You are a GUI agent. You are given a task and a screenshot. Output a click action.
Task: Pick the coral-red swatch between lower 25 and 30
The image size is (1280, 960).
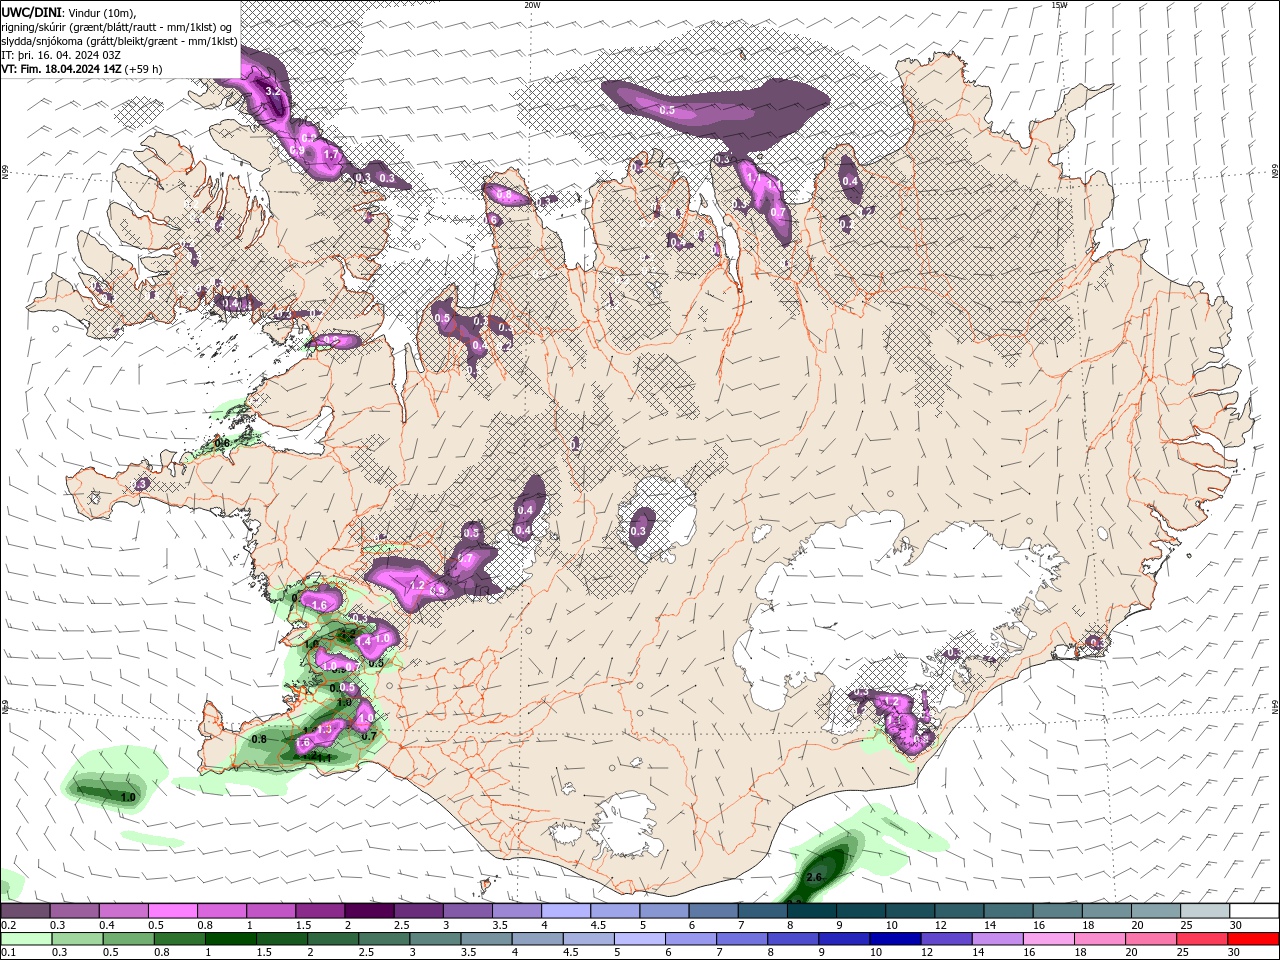[1202, 939]
